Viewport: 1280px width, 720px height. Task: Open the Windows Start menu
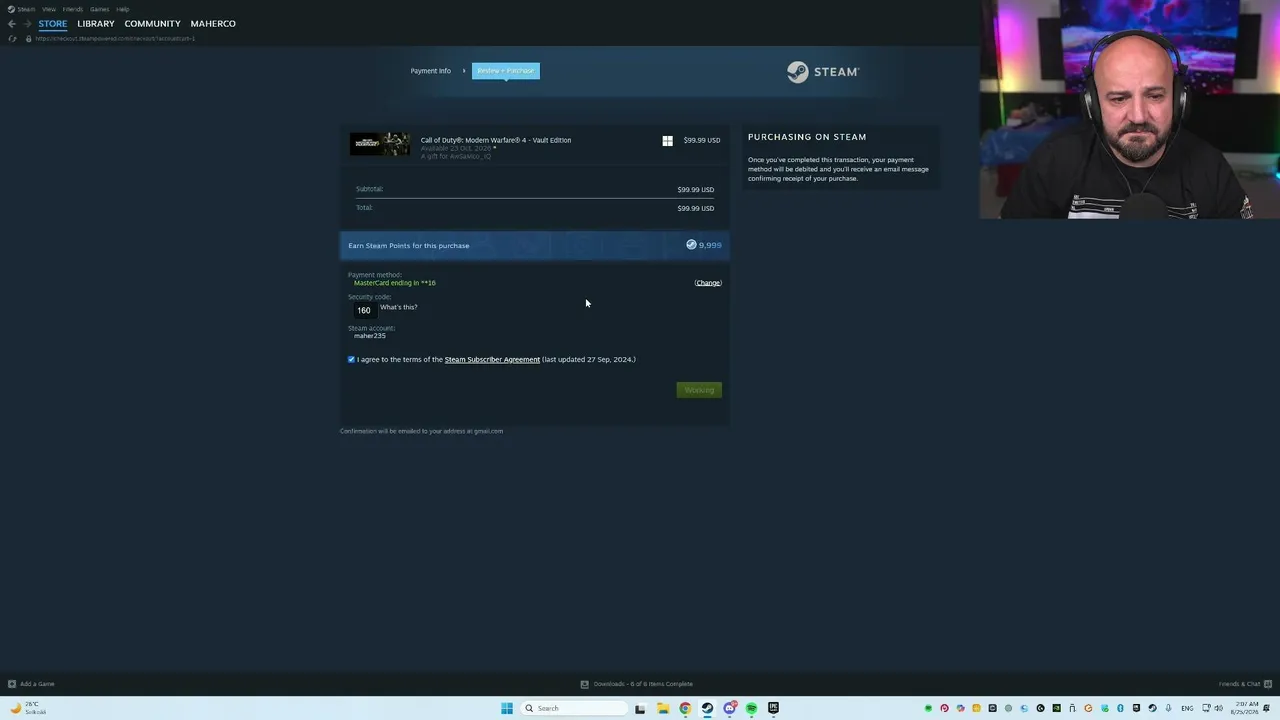click(x=507, y=708)
